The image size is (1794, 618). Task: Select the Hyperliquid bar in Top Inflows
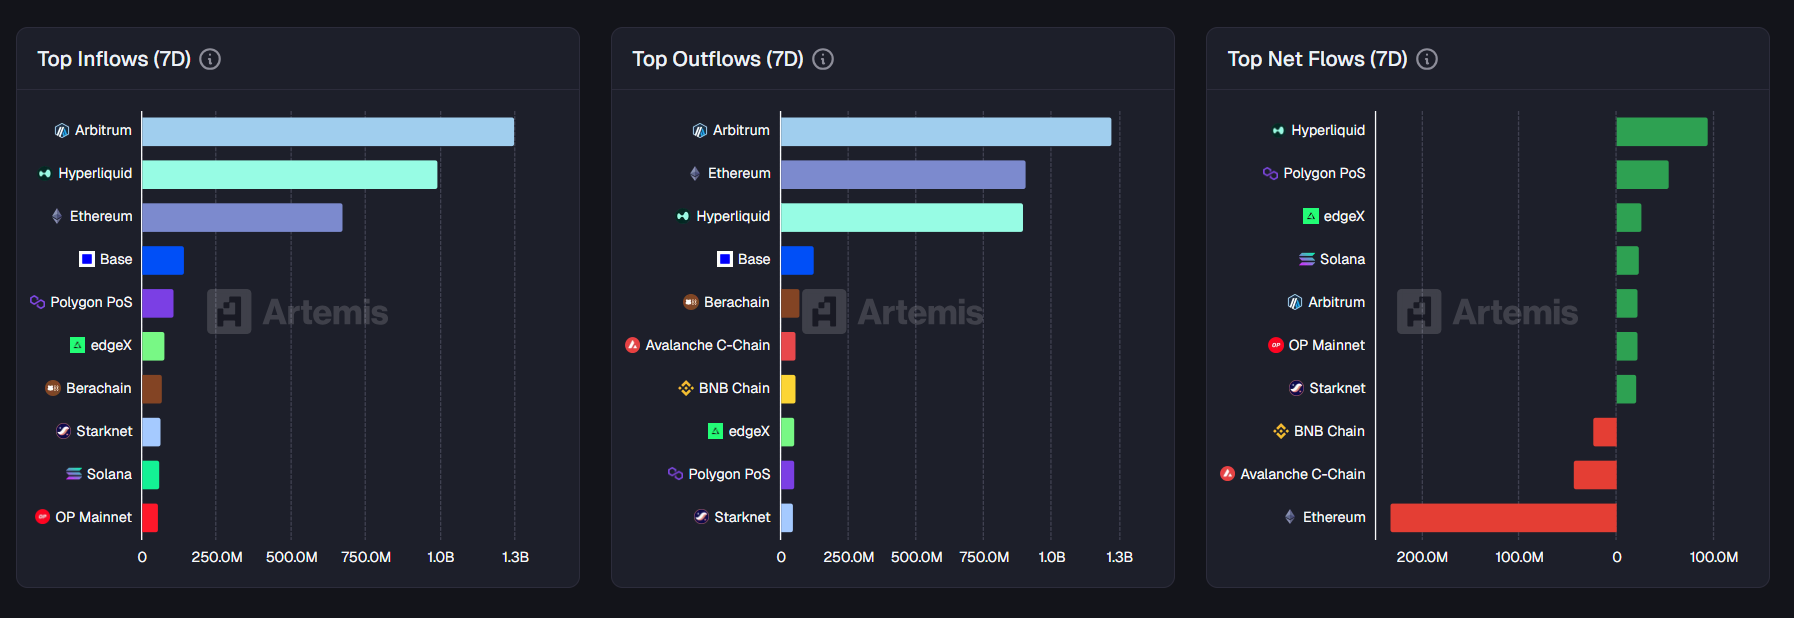click(289, 175)
